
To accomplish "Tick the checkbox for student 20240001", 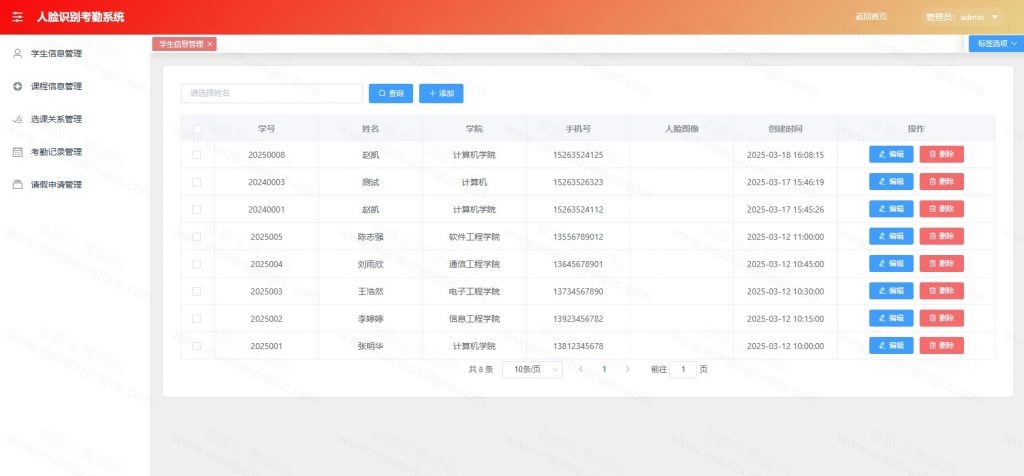I will (x=197, y=210).
